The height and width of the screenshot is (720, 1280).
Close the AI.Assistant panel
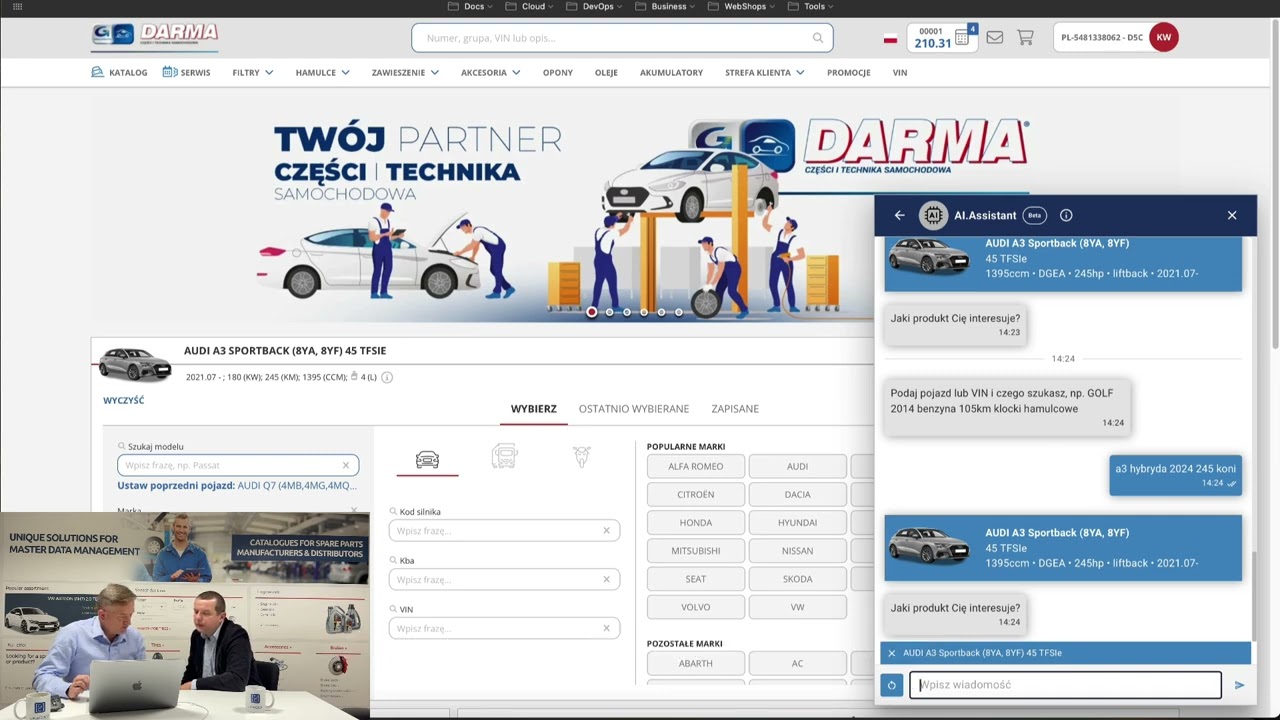point(1232,215)
